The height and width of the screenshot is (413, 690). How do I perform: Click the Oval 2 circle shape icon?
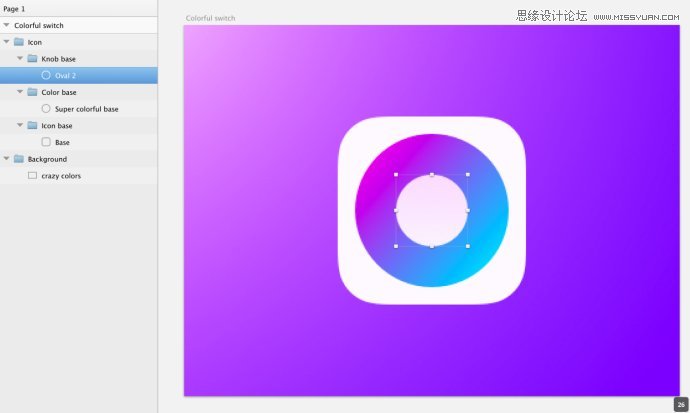point(46,75)
